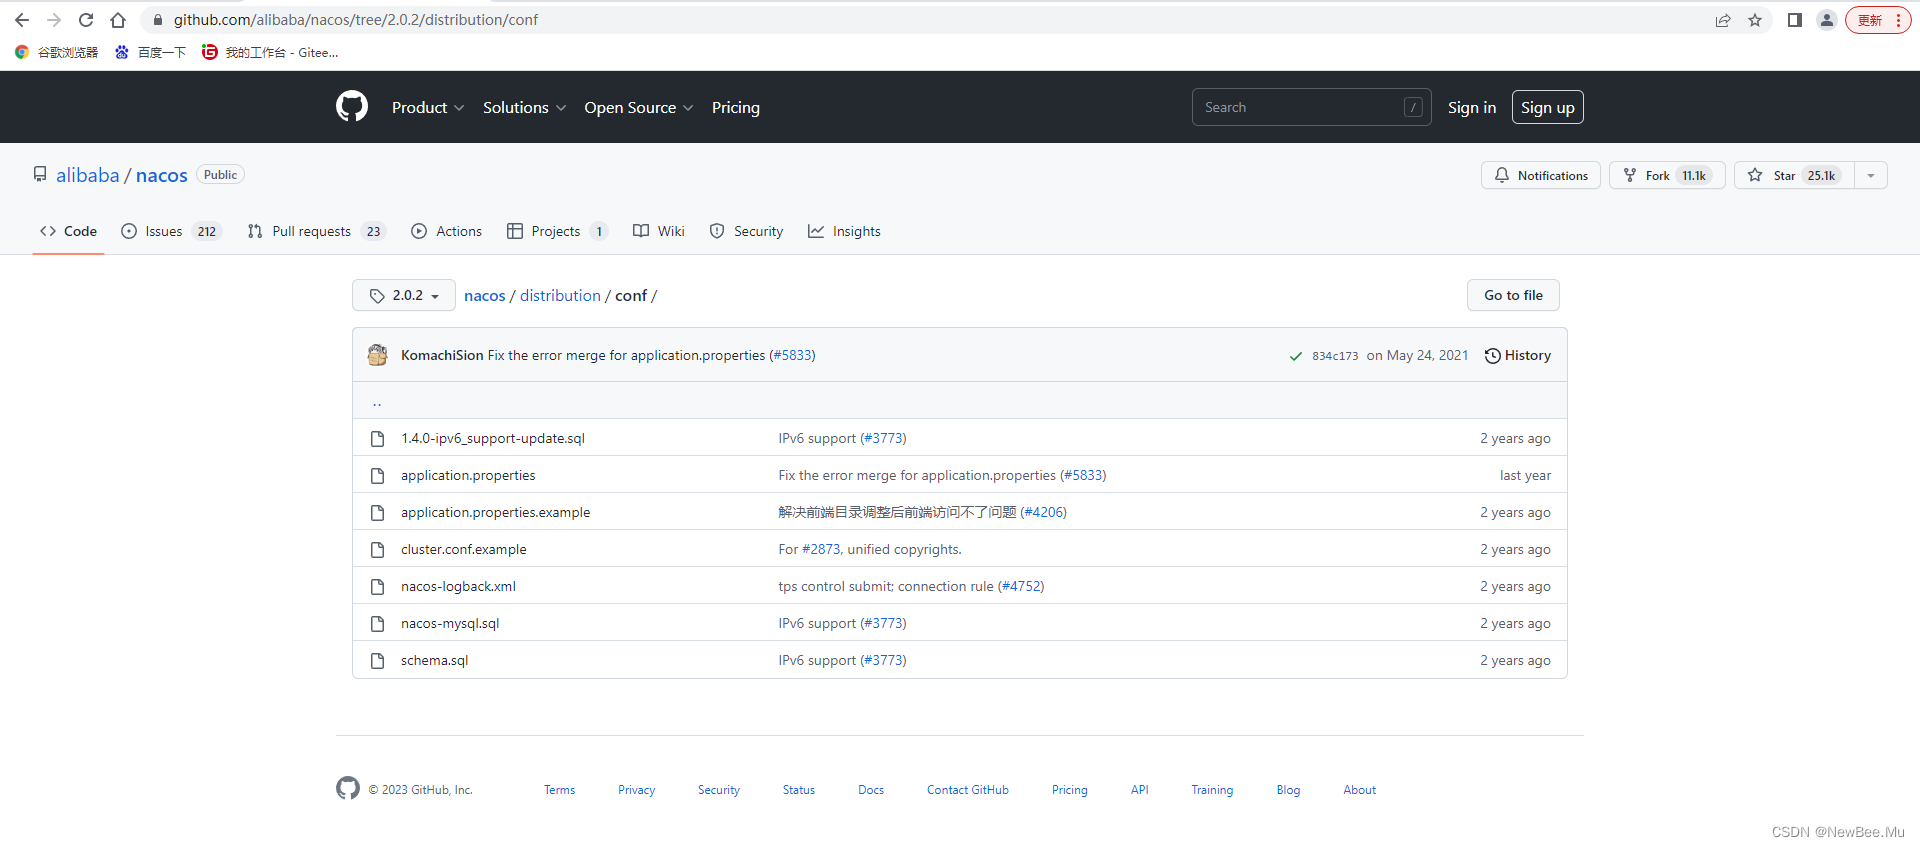Open the nacos repository name link
Image resolution: width=1920 pixels, height=847 pixels.
point(162,175)
